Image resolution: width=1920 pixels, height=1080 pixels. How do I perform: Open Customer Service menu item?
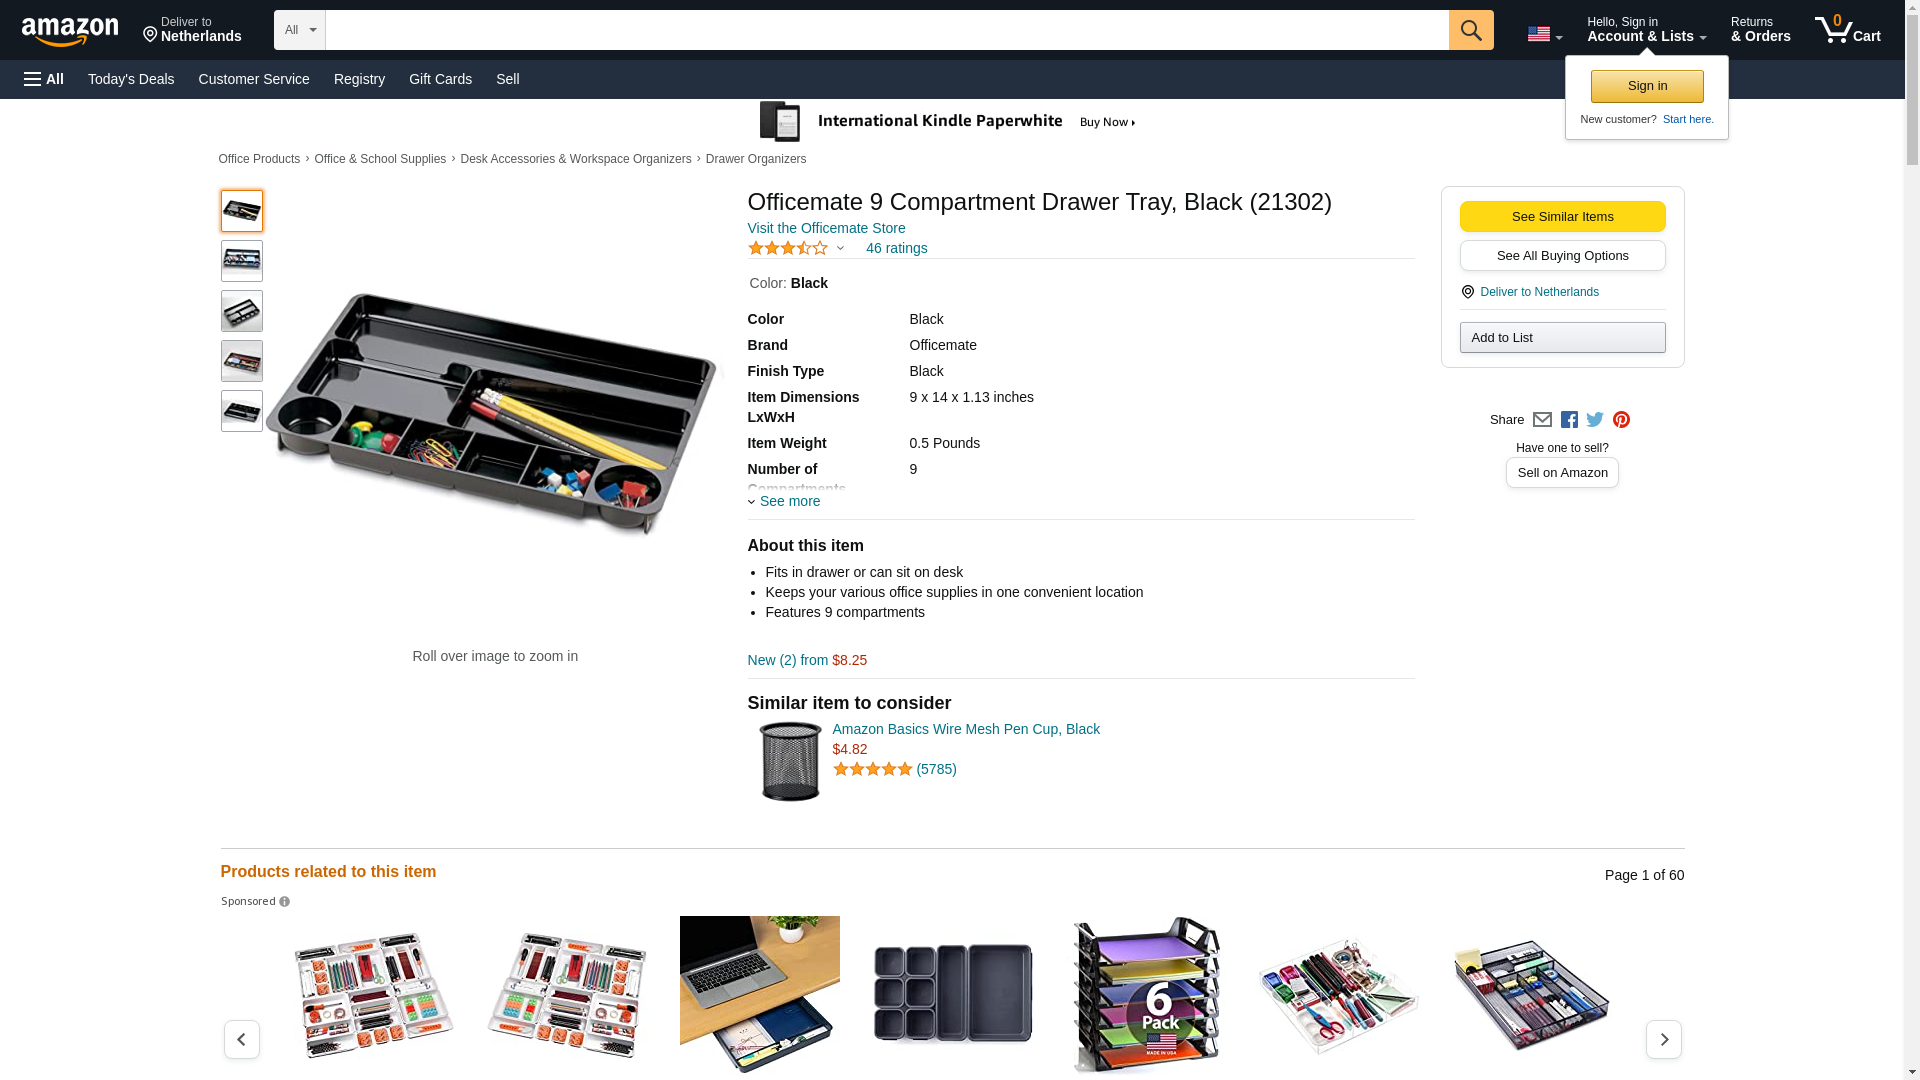(254, 79)
